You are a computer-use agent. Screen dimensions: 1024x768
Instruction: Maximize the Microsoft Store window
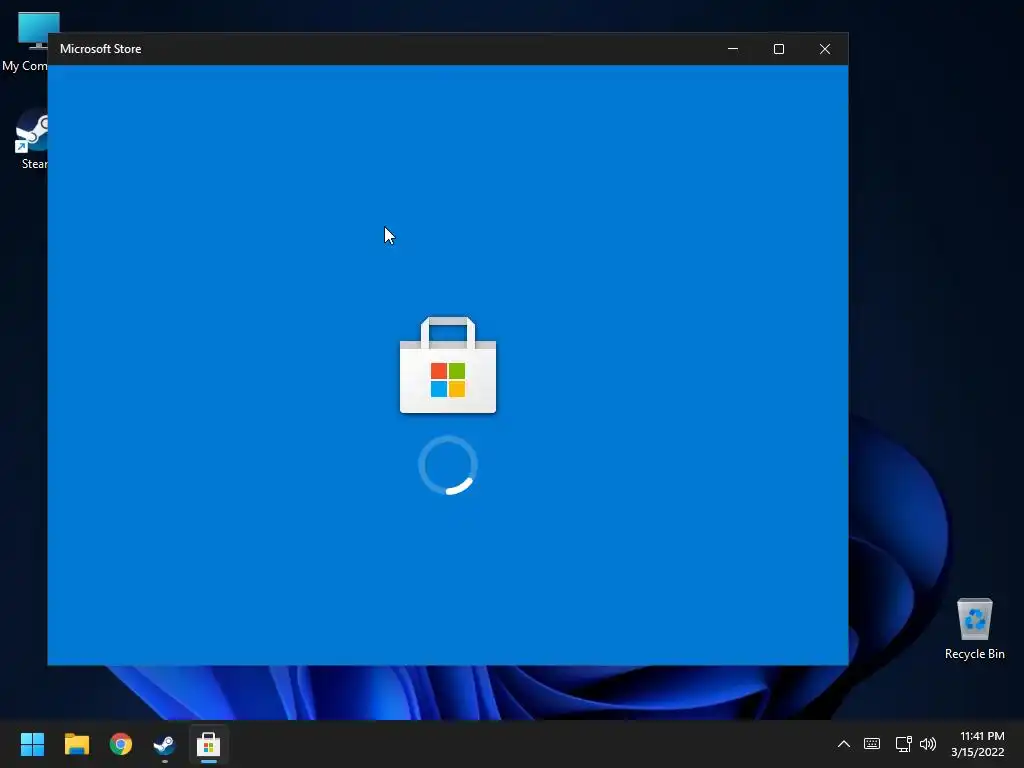[778, 49]
